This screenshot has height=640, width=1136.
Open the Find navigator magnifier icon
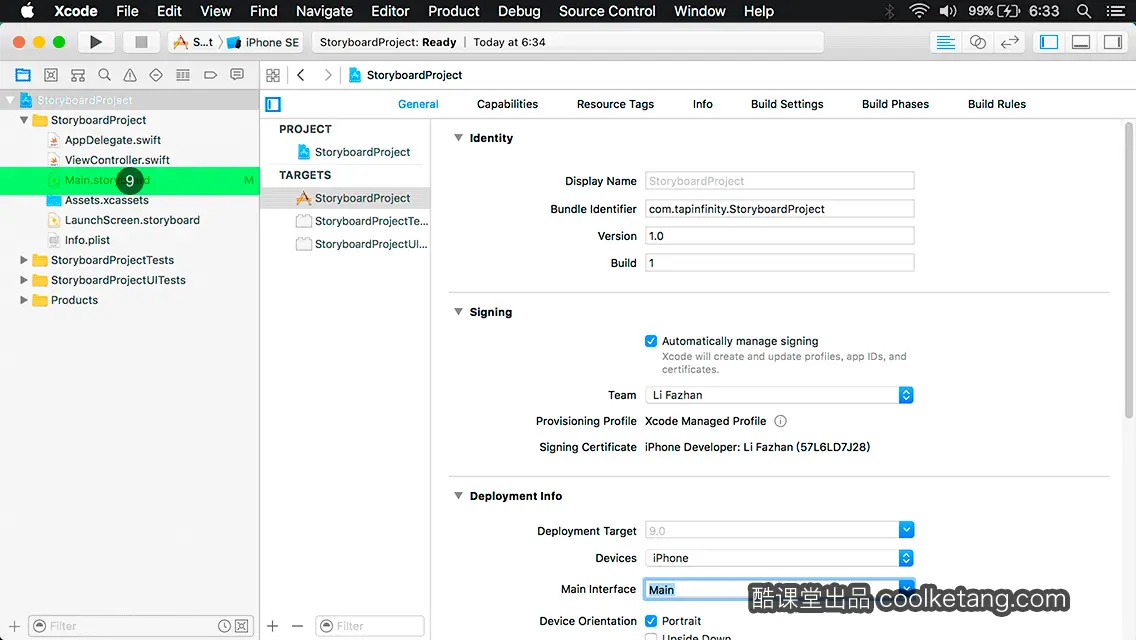coord(104,75)
